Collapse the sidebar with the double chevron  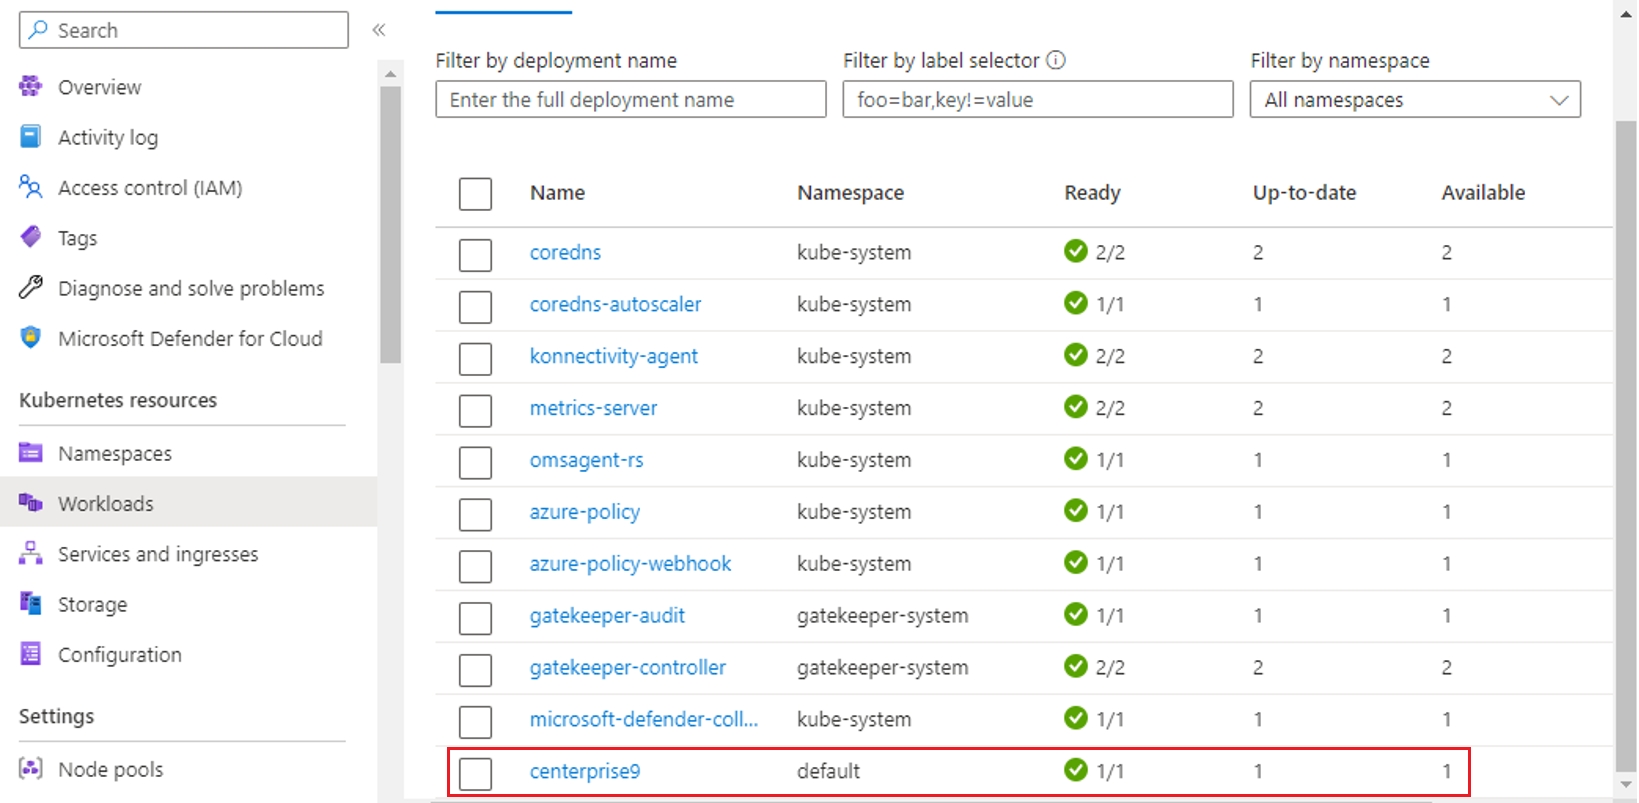tap(379, 30)
